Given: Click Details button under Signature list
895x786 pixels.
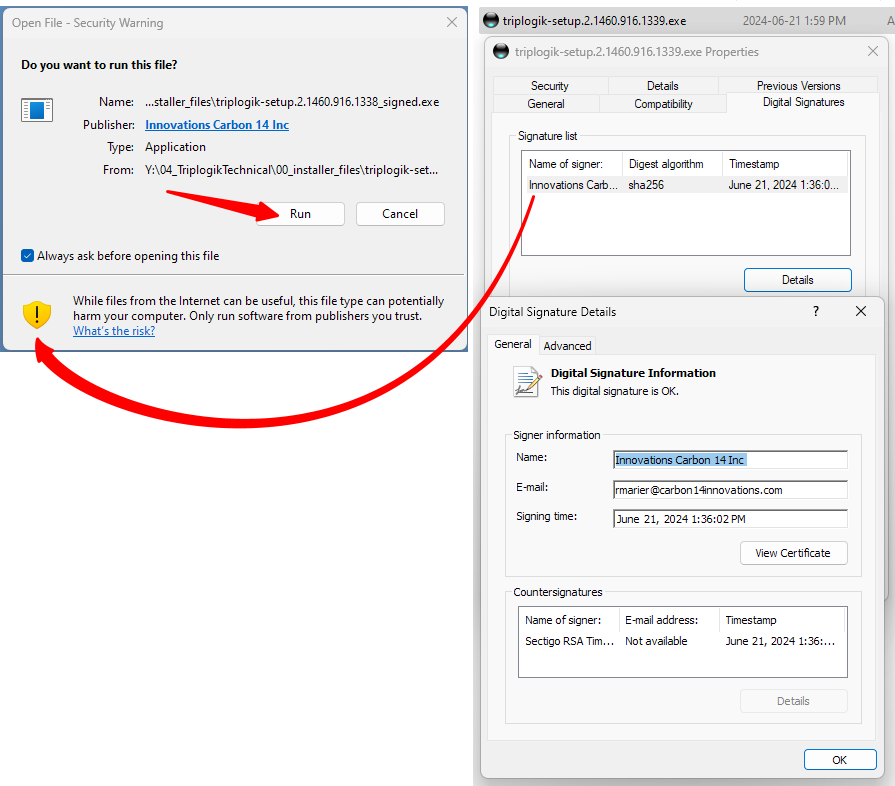Looking at the screenshot, I should pos(797,280).
